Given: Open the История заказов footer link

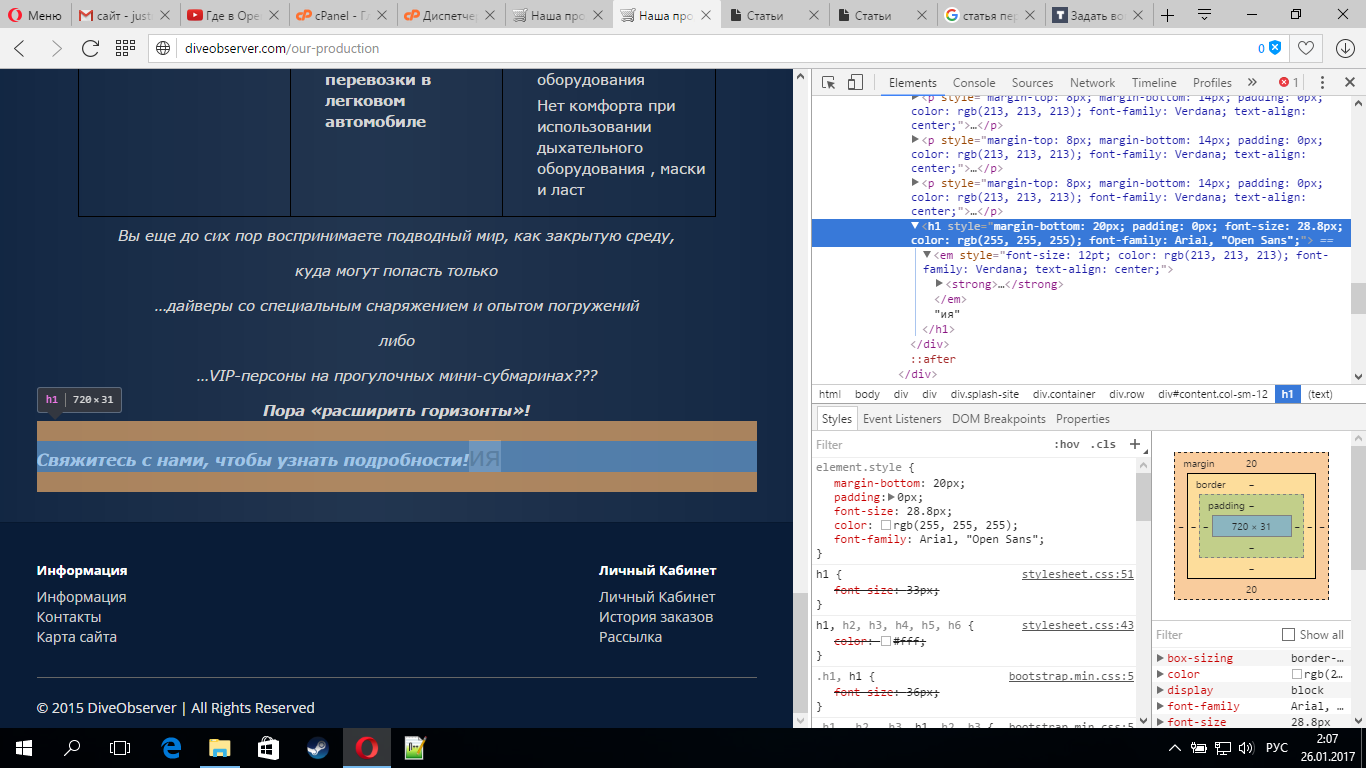Looking at the screenshot, I should (656, 617).
